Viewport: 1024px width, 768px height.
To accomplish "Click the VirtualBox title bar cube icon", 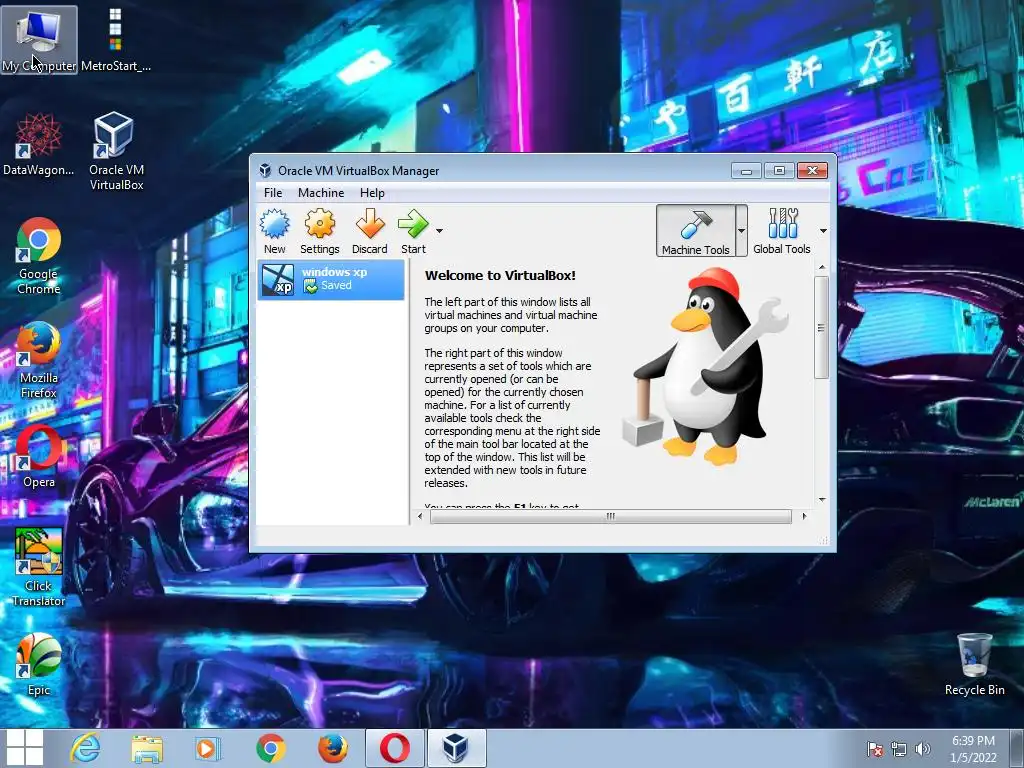I will pos(265,170).
